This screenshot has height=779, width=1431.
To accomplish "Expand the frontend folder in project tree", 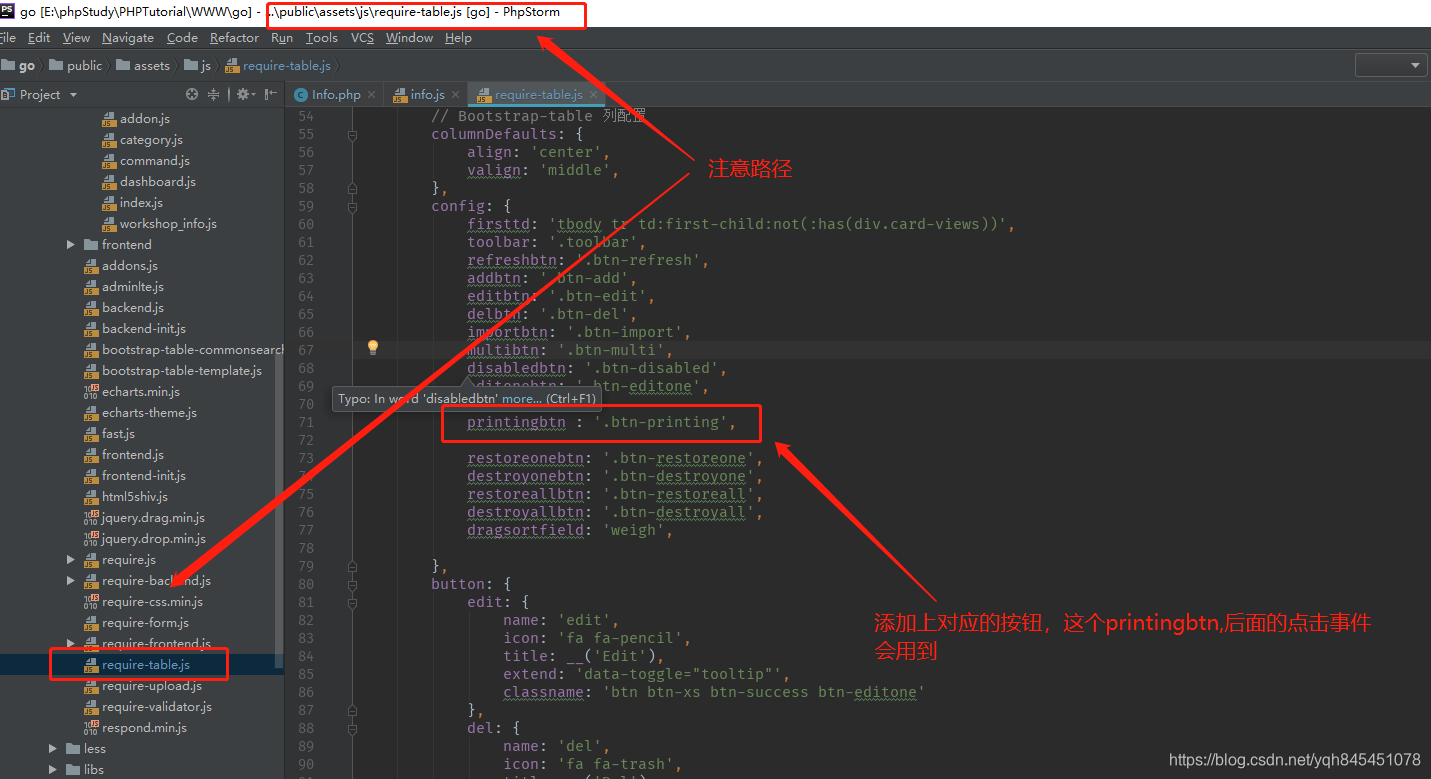I will (x=71, y=245).
